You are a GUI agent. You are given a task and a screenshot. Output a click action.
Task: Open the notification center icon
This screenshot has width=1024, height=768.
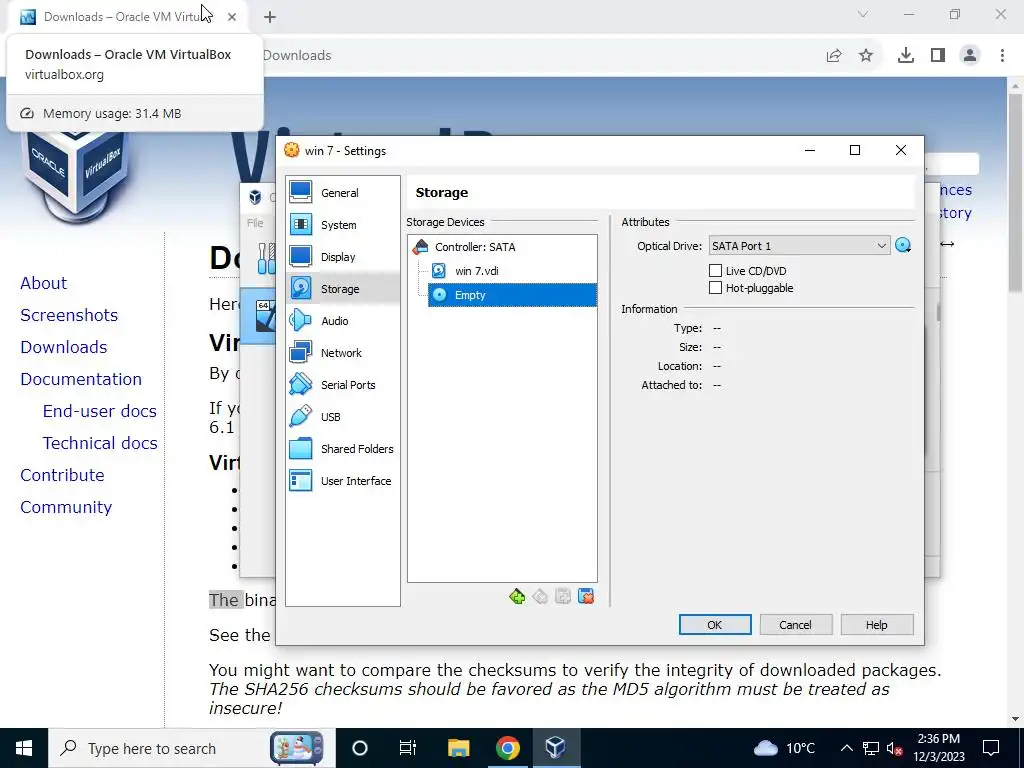point(991,748)
